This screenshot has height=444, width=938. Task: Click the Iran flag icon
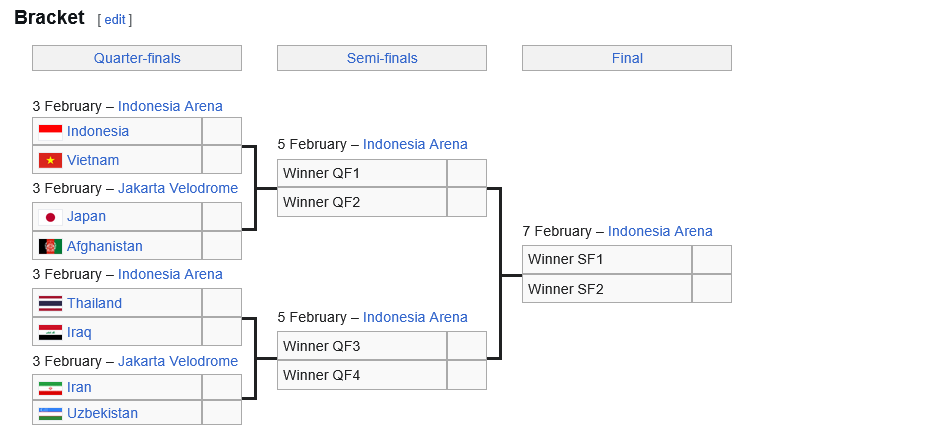click(50, 388)
